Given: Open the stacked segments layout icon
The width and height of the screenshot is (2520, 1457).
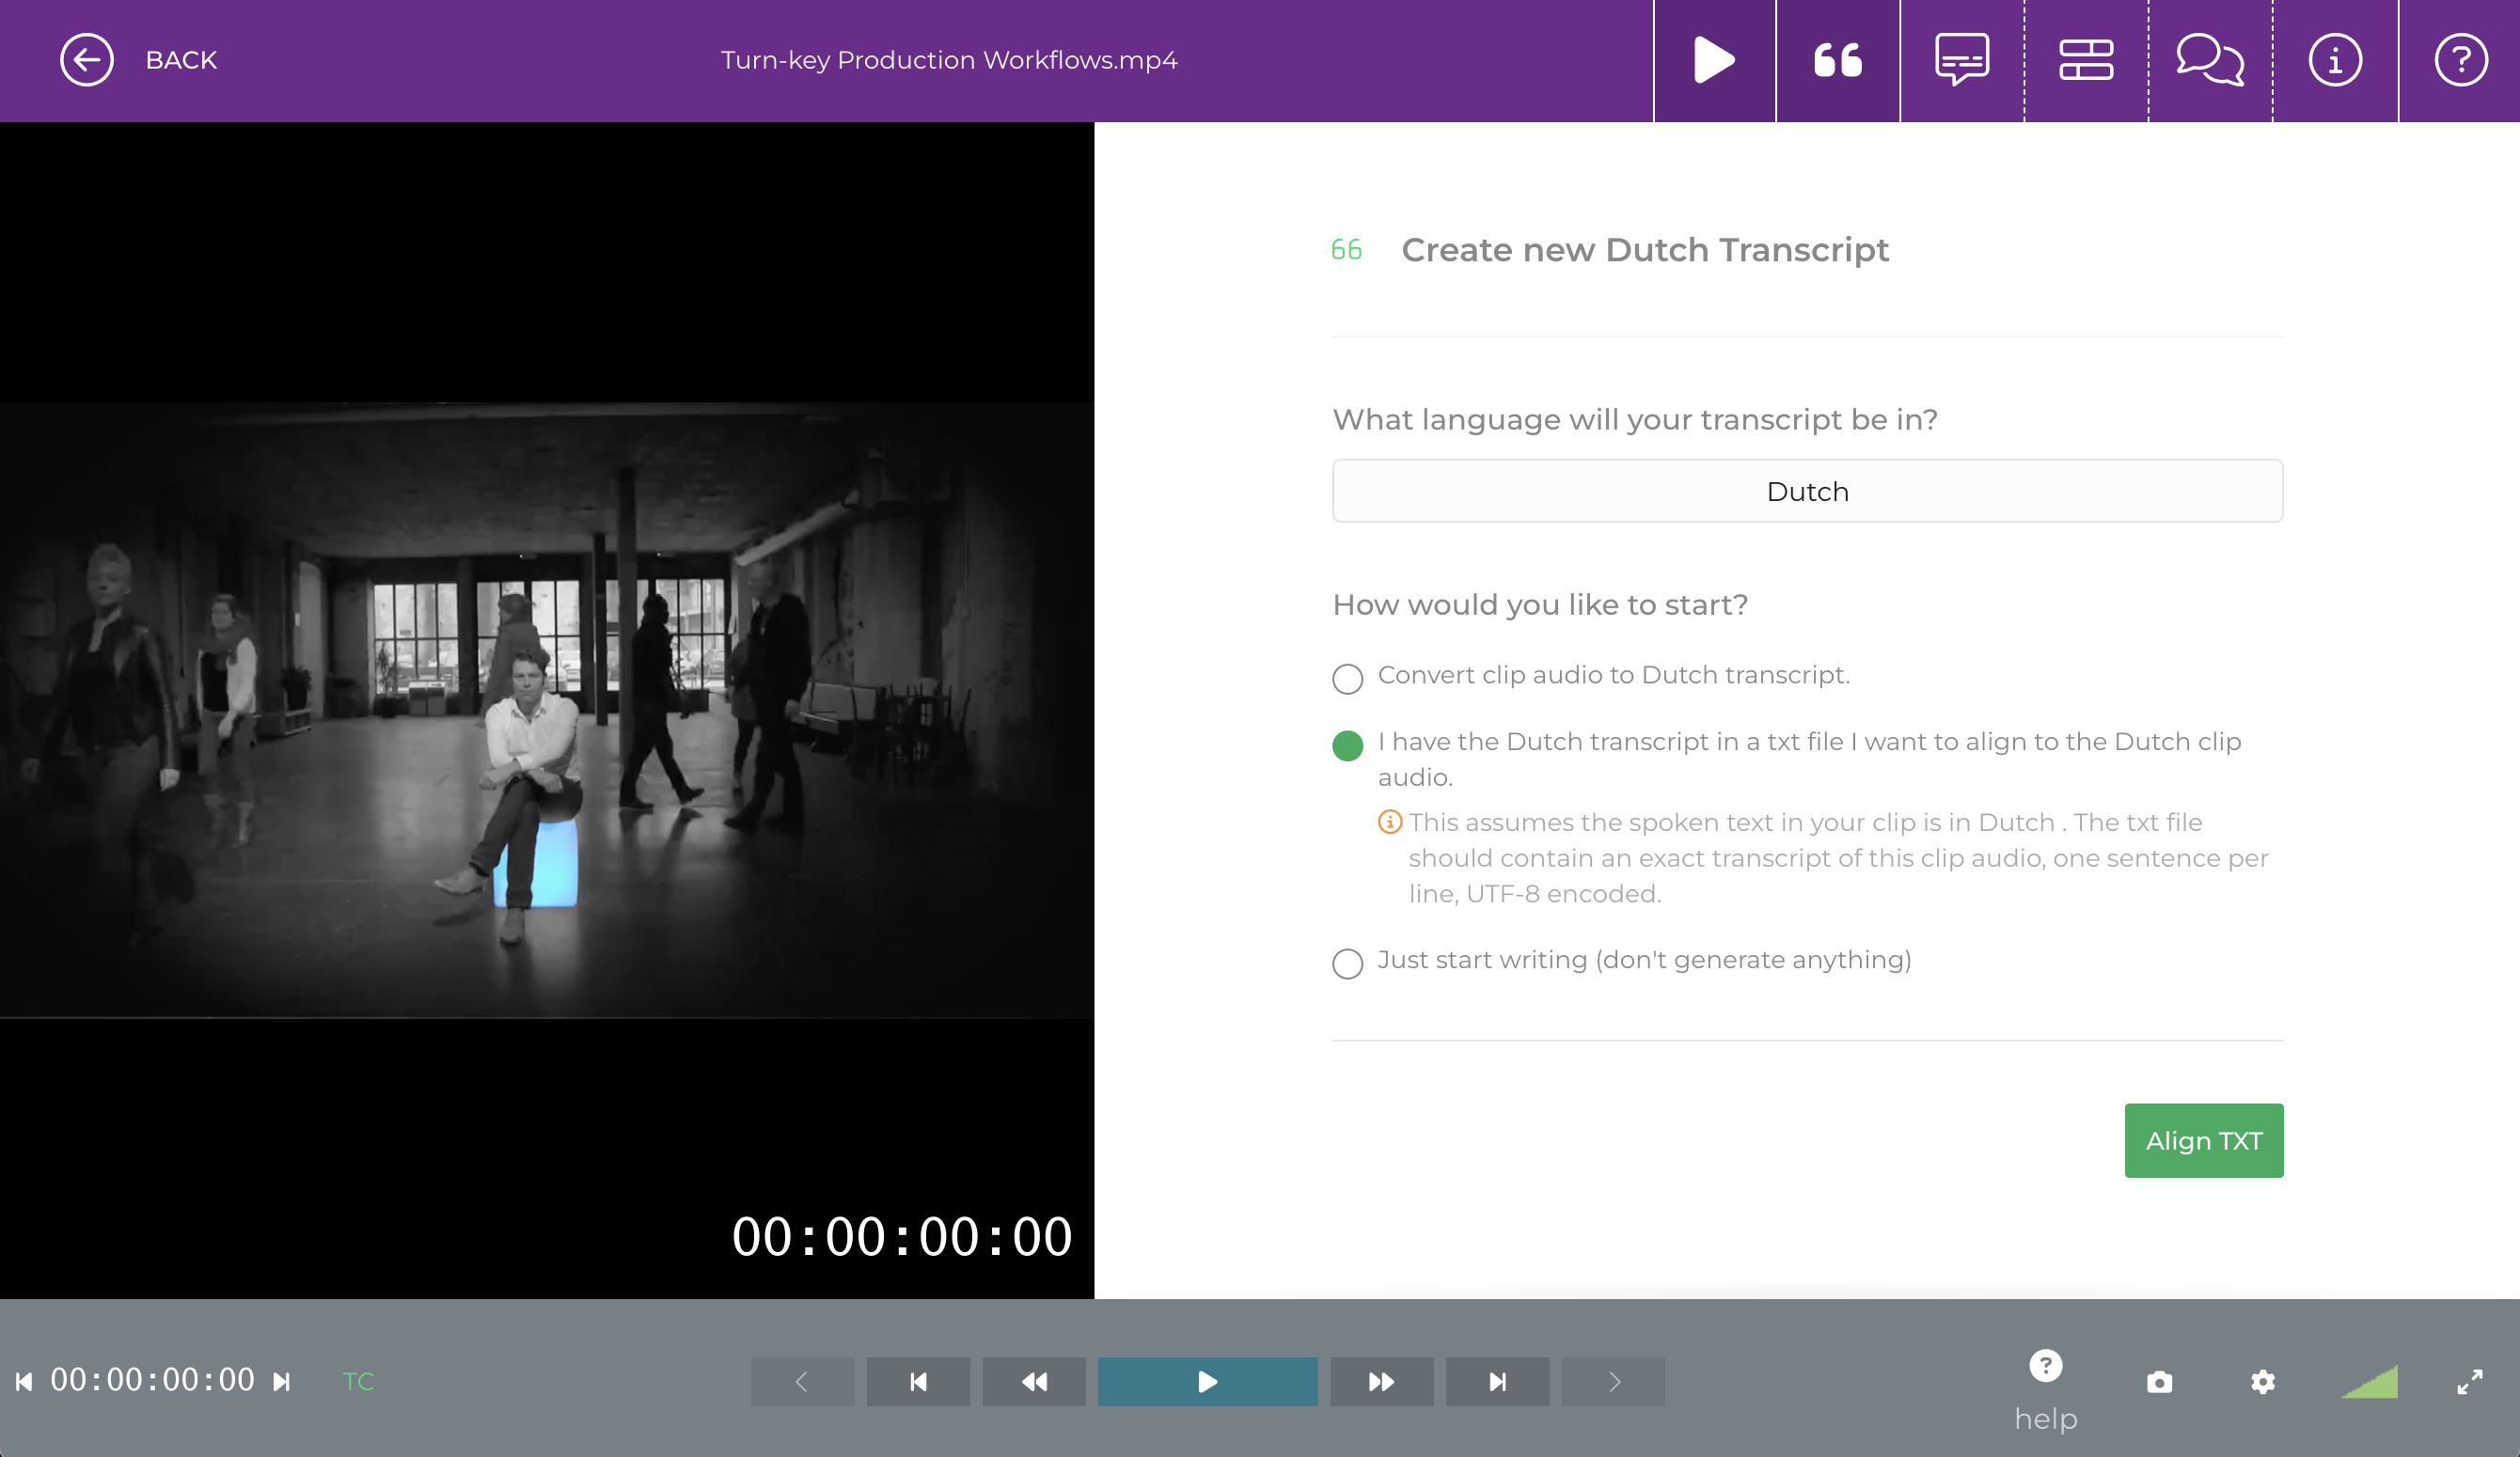Looking at the screenshot, I should click(2086, 60).
